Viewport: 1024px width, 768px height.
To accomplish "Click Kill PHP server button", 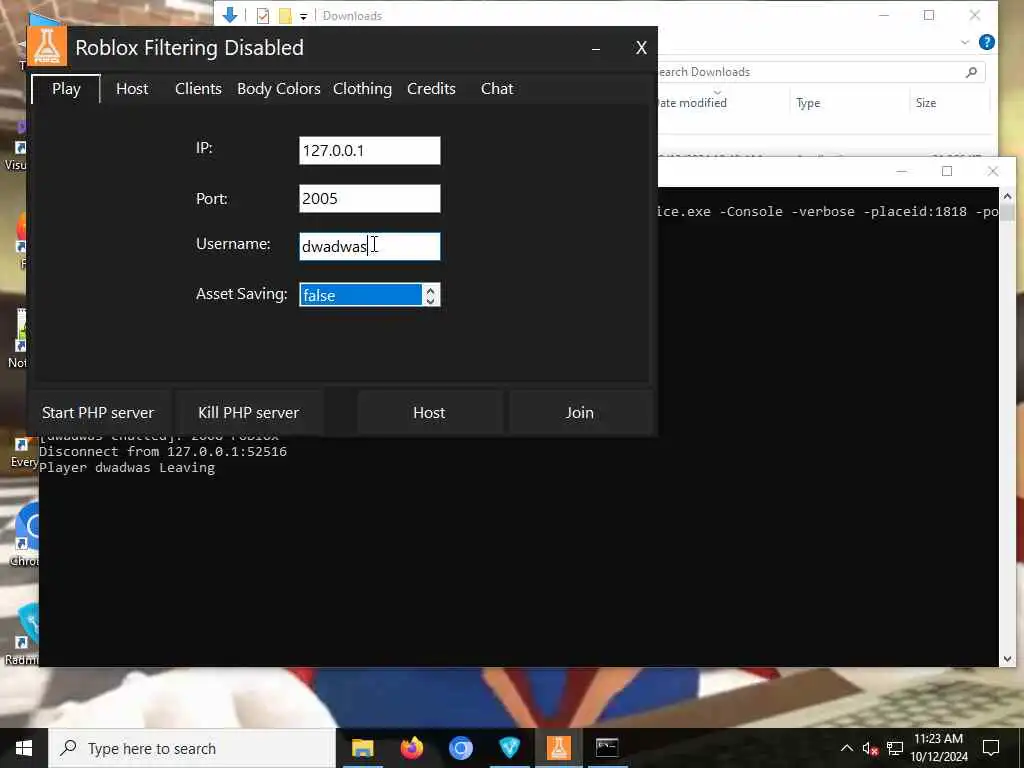I will 248,413.
